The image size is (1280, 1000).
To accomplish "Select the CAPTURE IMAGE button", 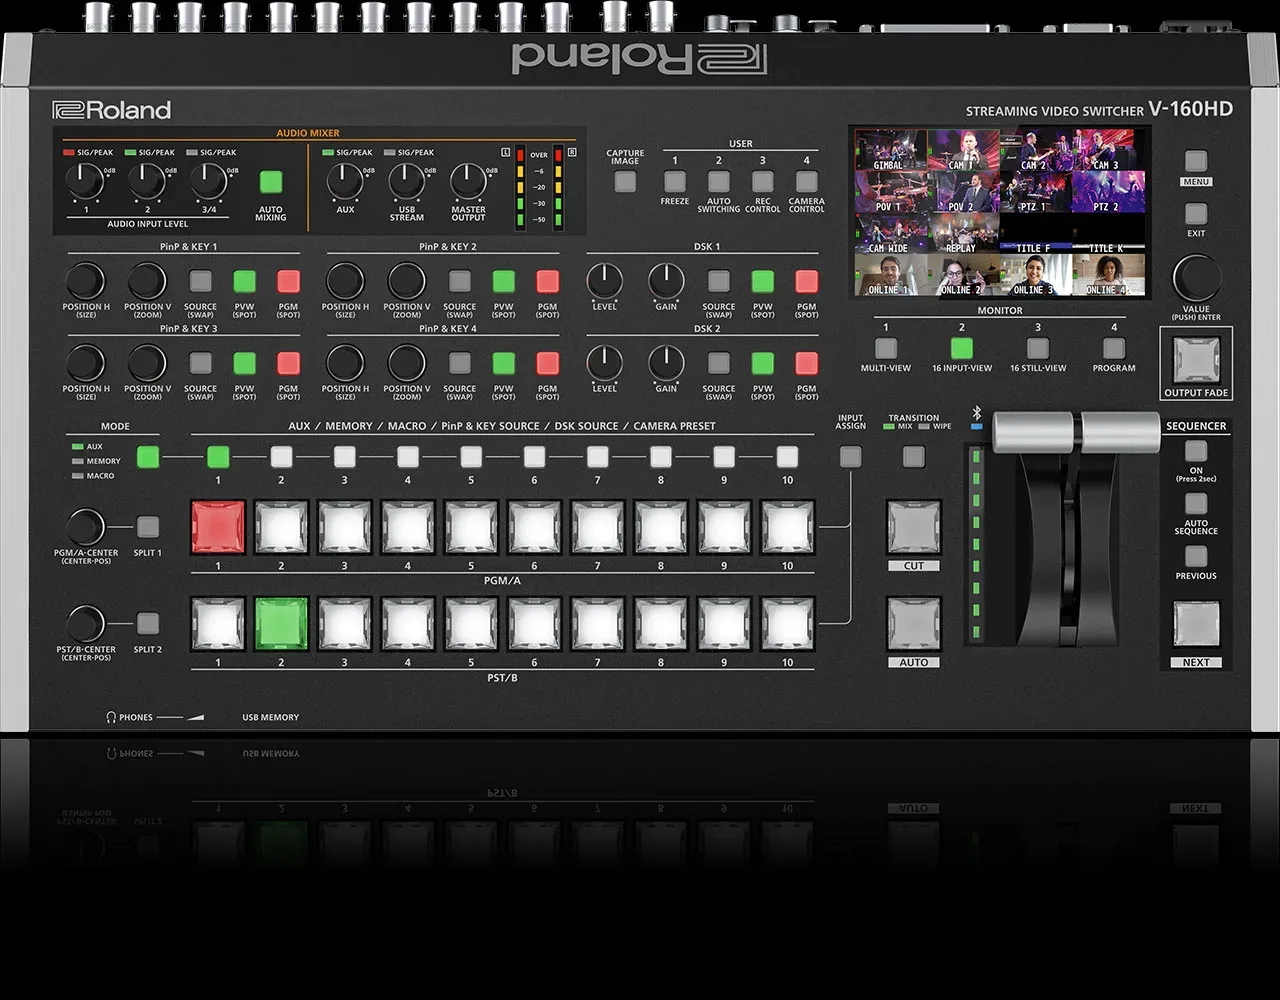I will [x=625, y=182].
